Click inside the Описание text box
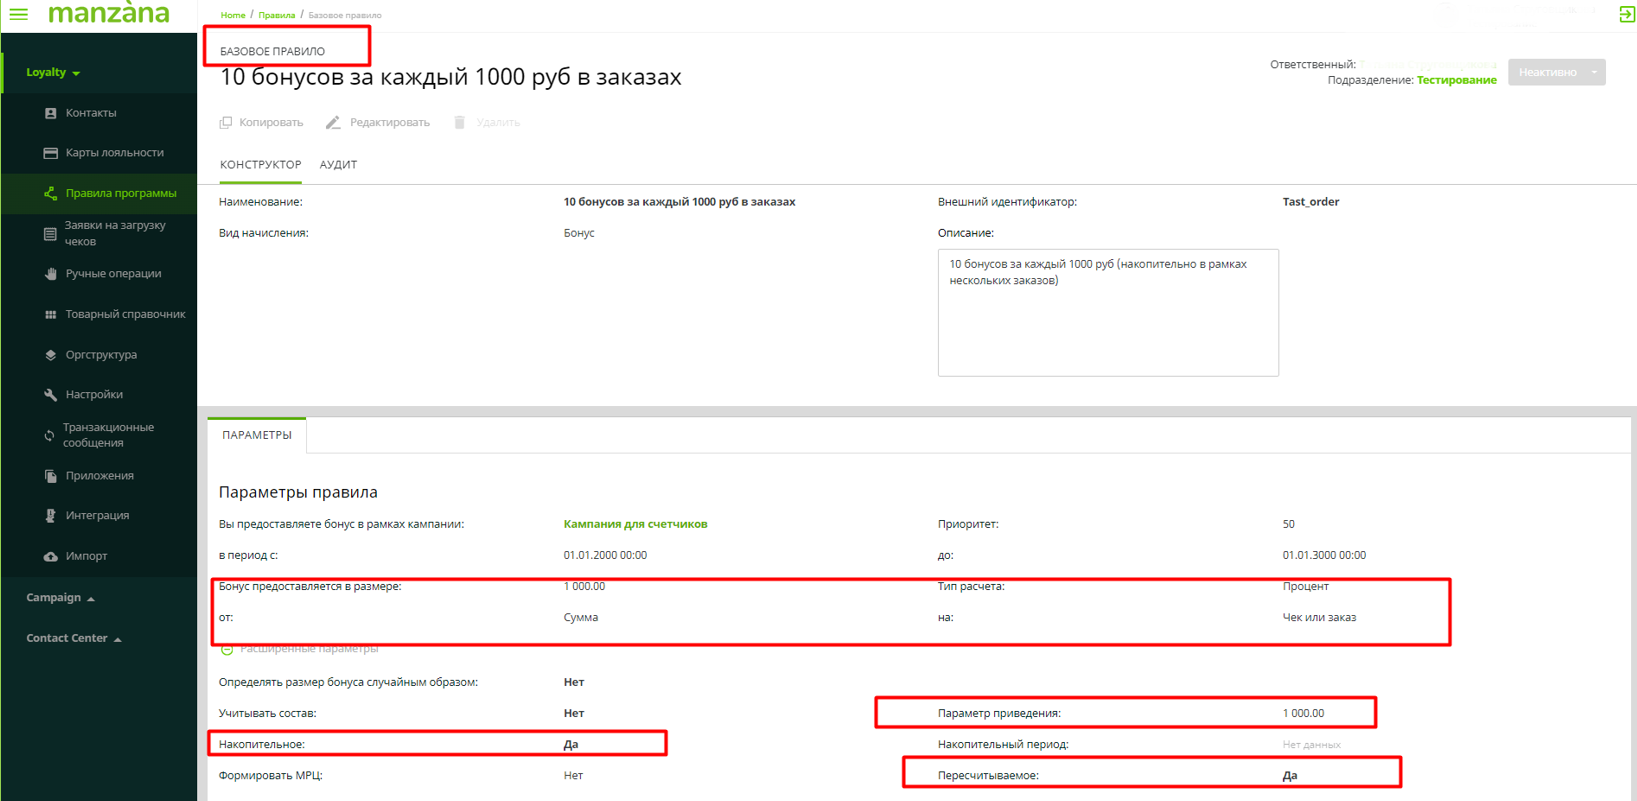Screen dimensions: 1637x801 pyautogui.click(x=1107, y=320)
